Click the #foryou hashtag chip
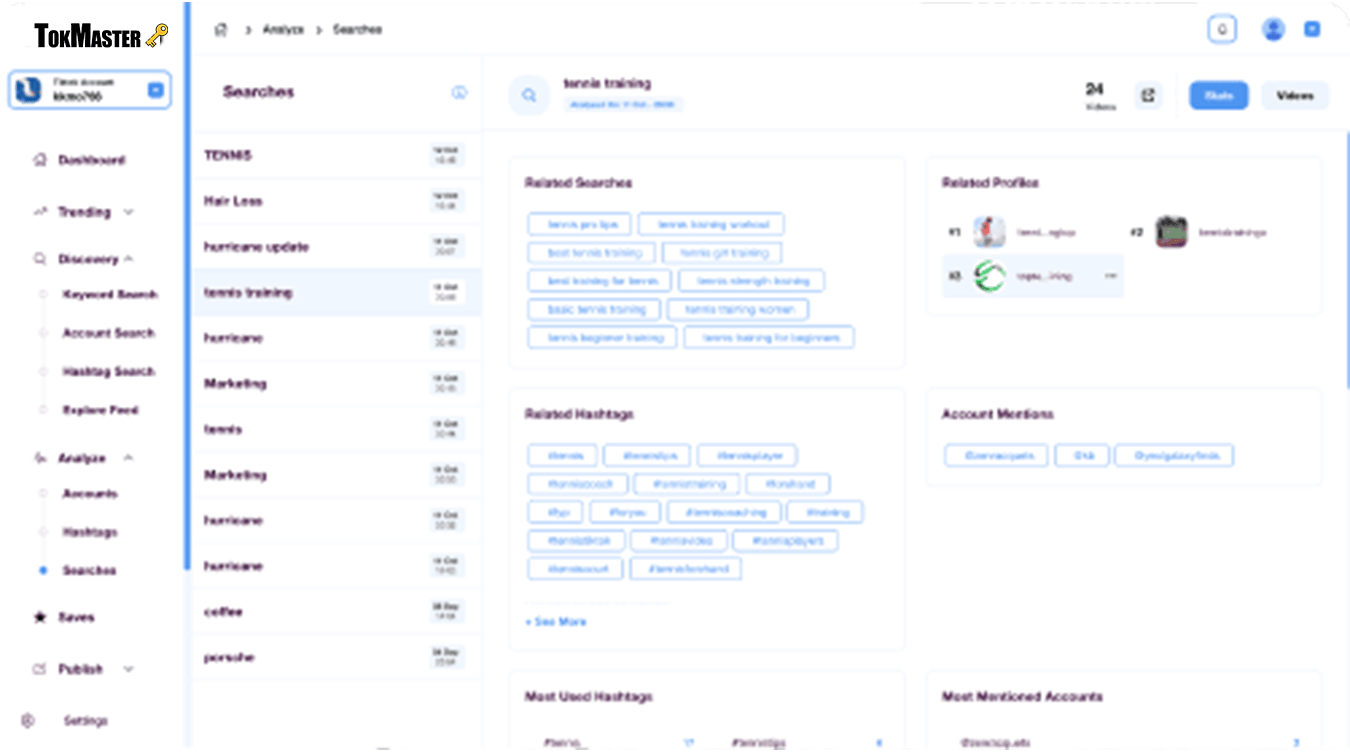This screenshot has height=752, width=1350. [625, 512]
